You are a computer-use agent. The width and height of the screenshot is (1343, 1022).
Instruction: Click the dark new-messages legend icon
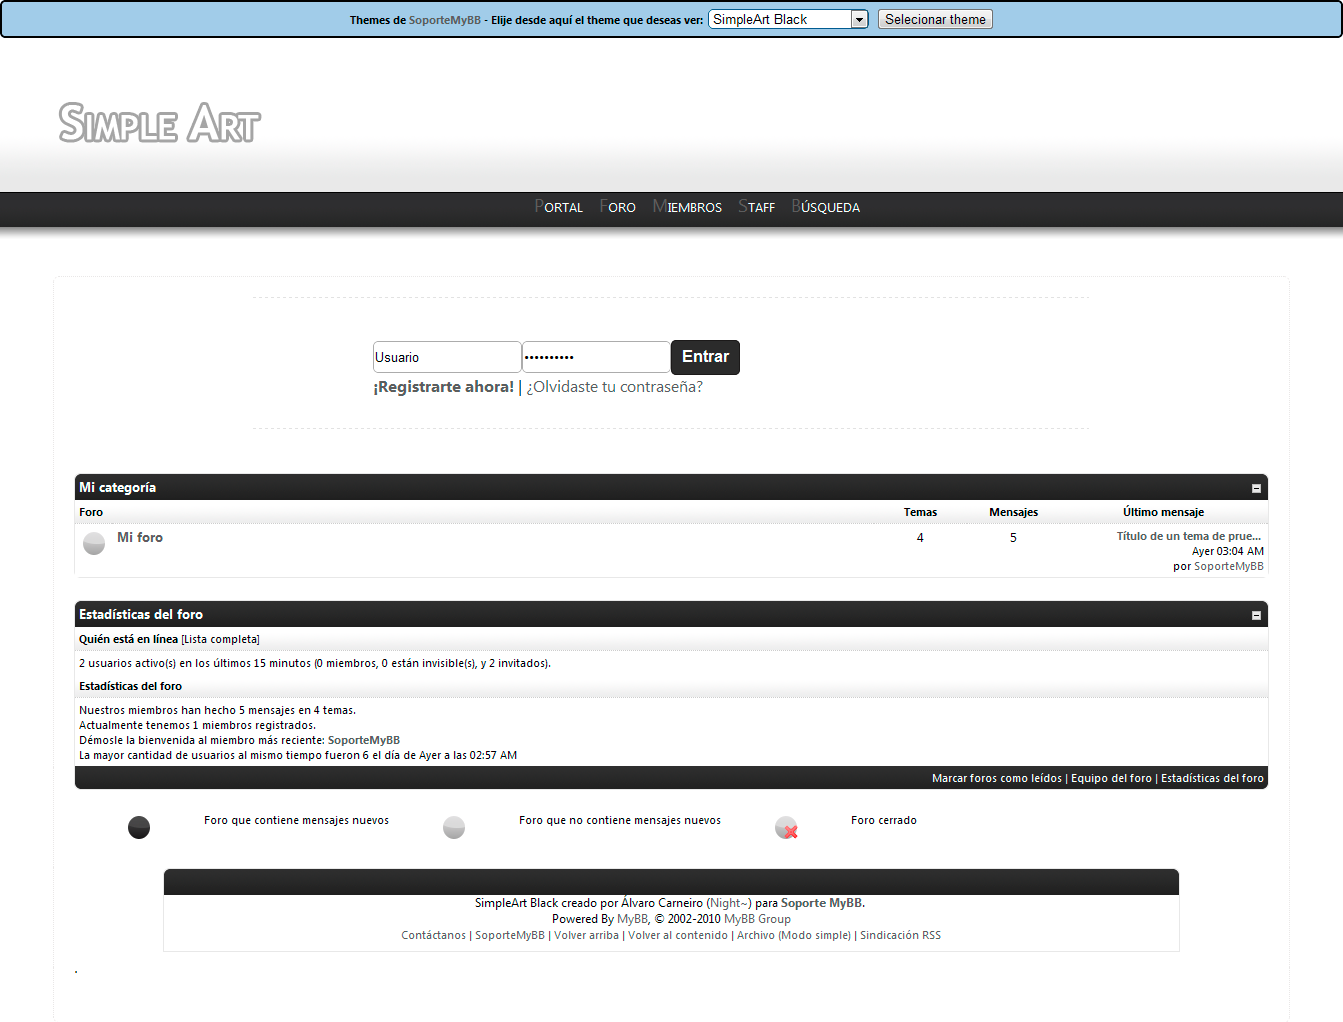[139, 827]
